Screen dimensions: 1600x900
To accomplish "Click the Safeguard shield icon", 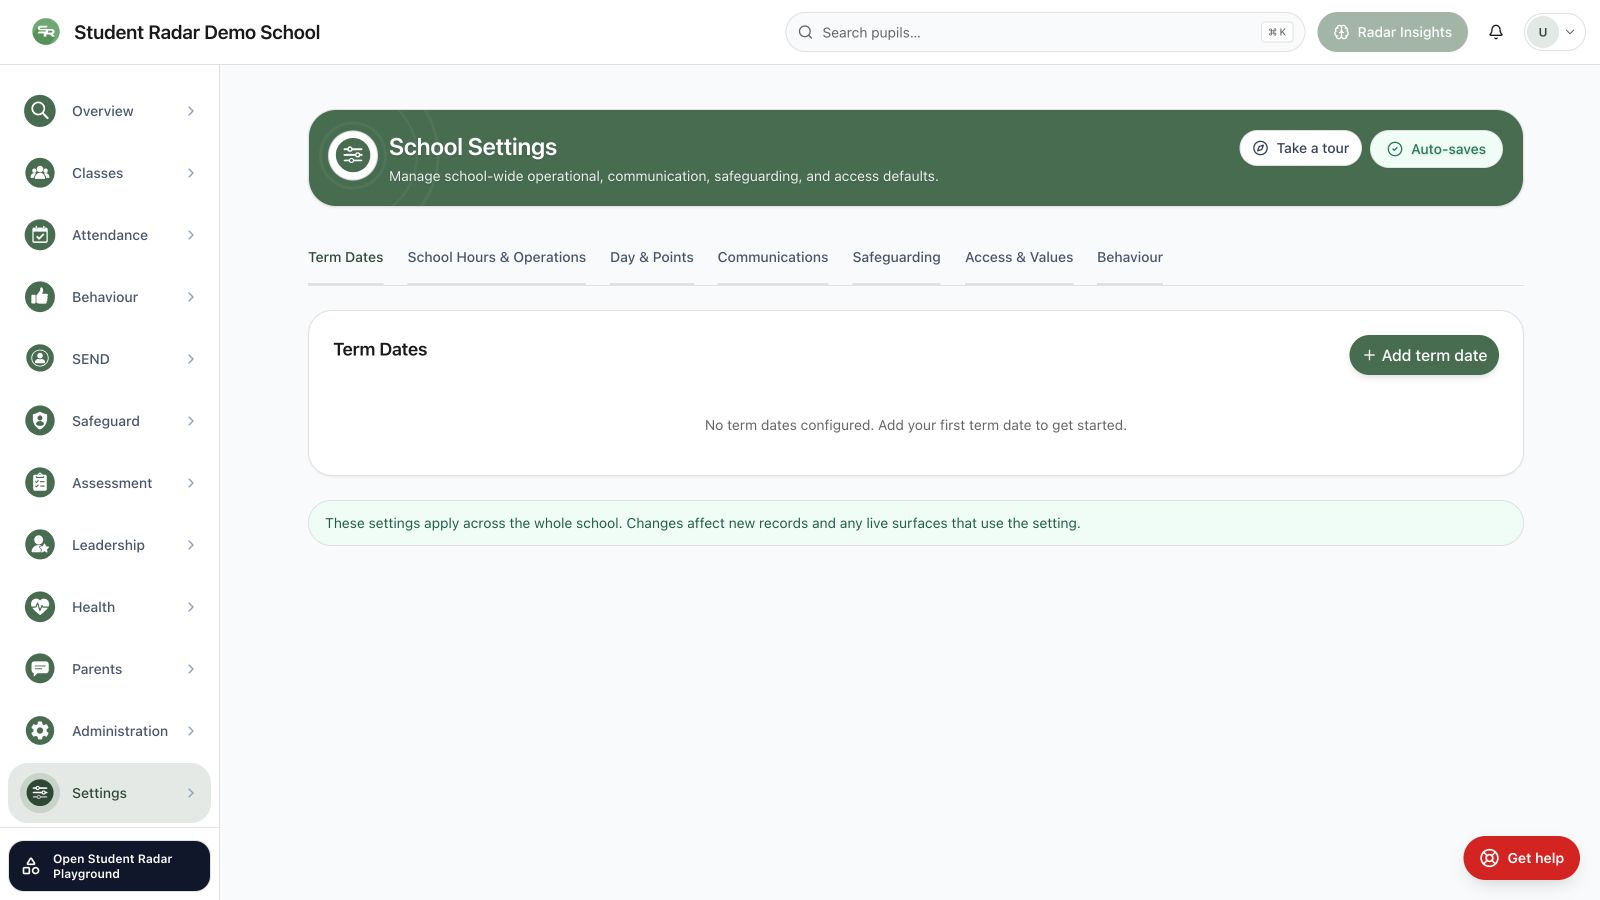I will tap(40, 421).
